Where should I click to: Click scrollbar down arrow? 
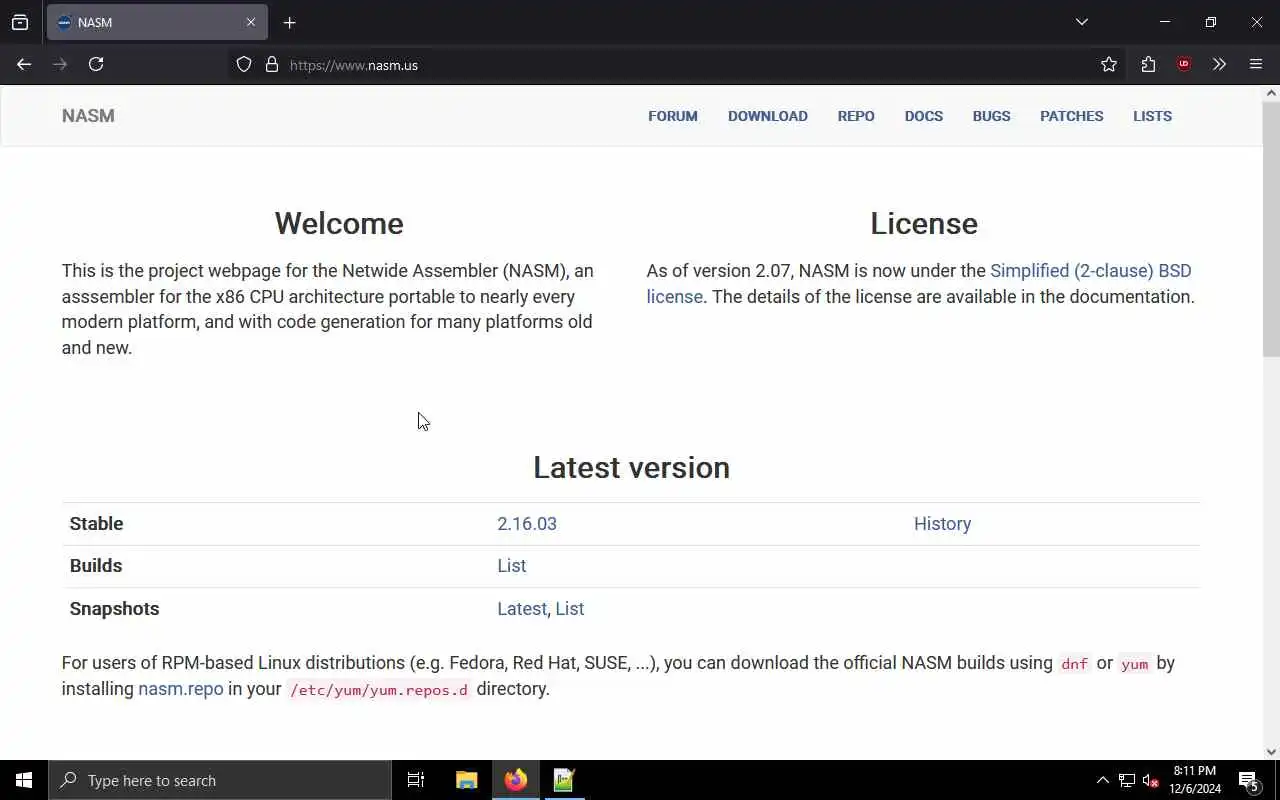point(1271,752)
